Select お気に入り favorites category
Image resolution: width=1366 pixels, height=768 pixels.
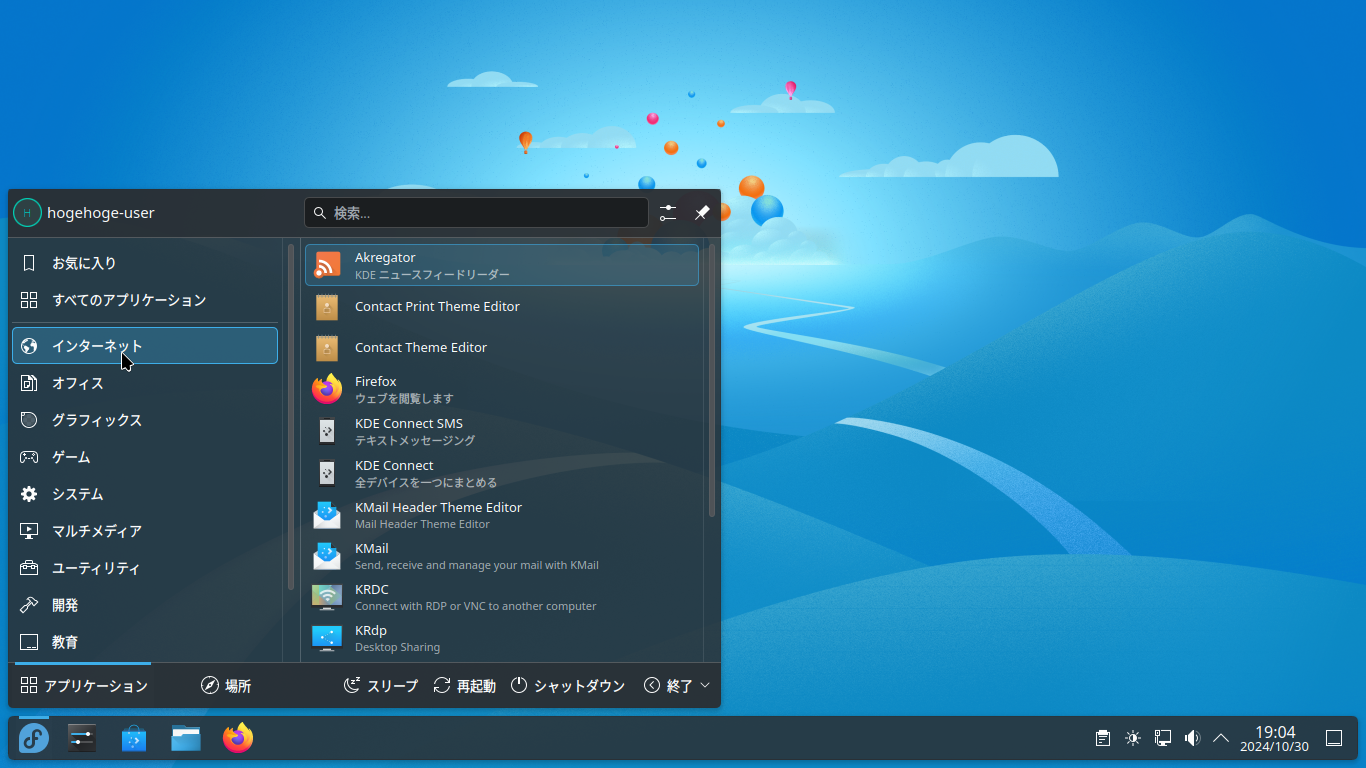pyautogui.click(x=145, y=263)
